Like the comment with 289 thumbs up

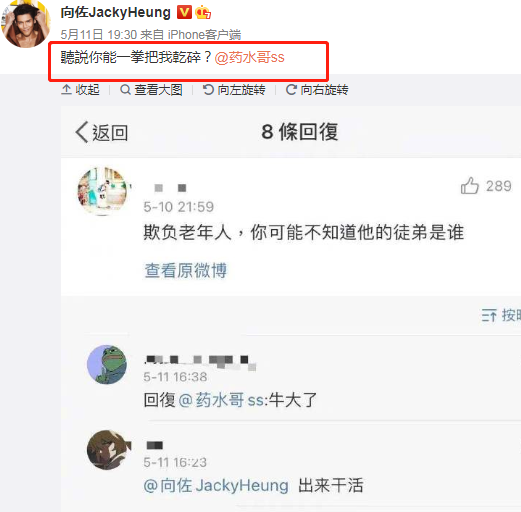click(470, 185)
